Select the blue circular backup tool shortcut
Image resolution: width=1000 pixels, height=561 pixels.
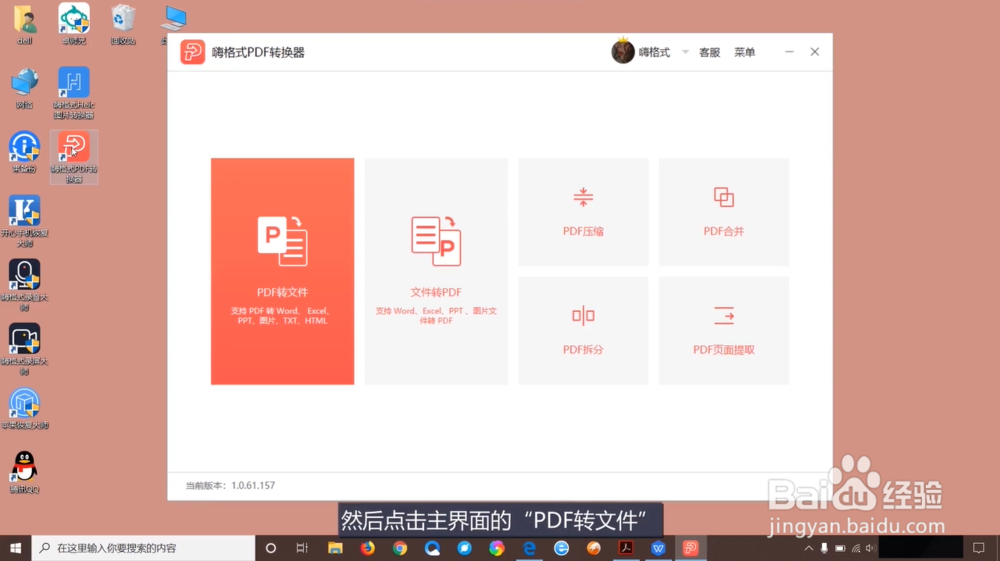[24, 152]
